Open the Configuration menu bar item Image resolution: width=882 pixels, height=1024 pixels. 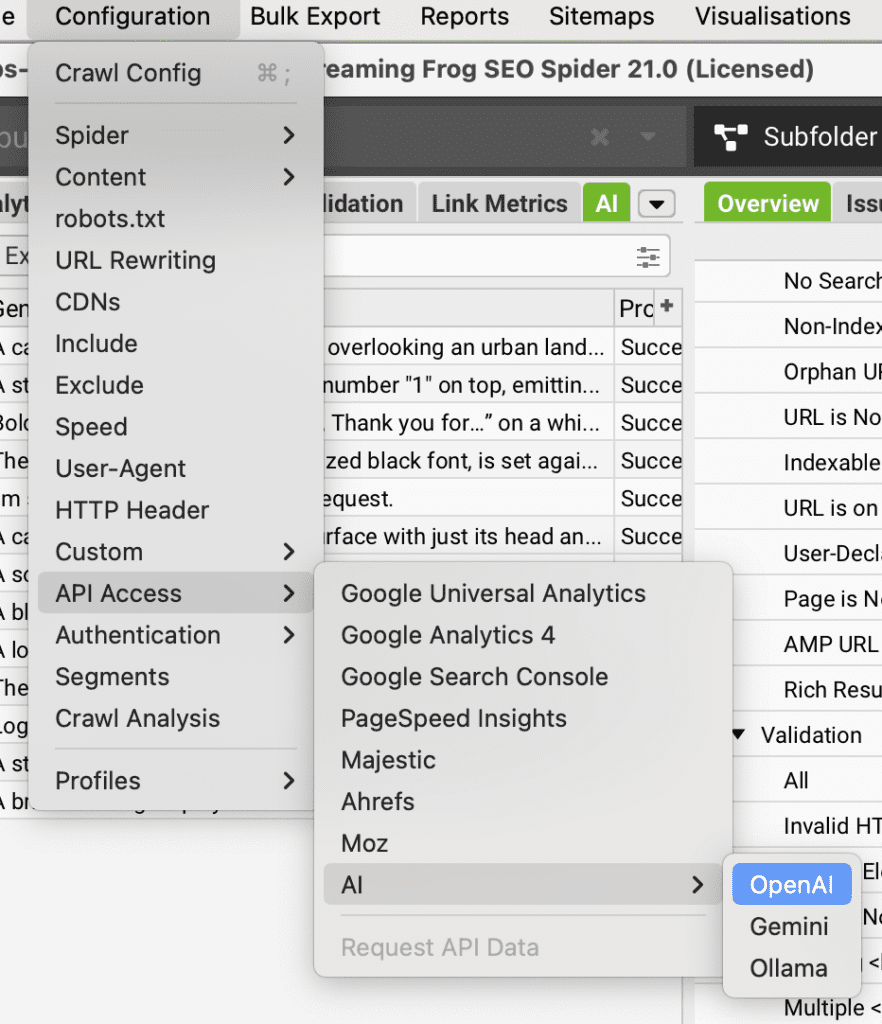[x=133, y=16]
